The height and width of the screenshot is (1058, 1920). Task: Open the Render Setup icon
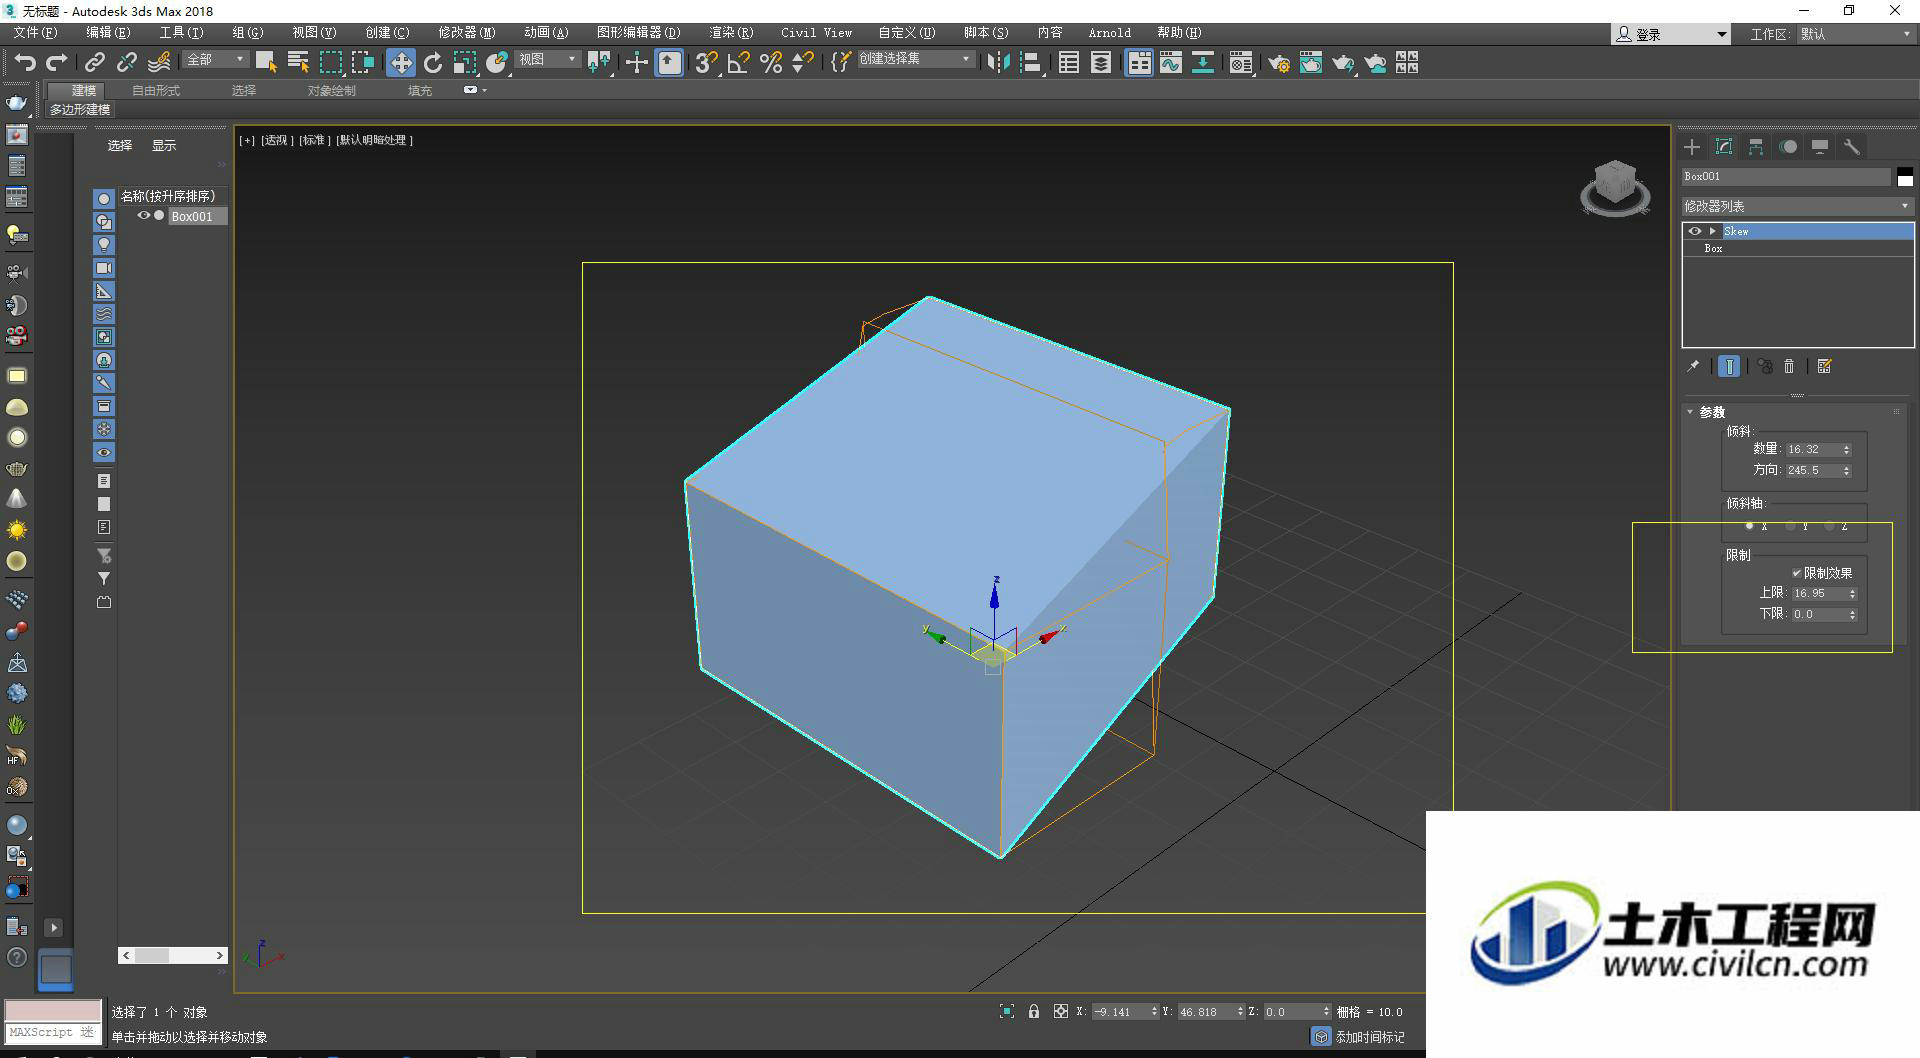pos(1279,63)
